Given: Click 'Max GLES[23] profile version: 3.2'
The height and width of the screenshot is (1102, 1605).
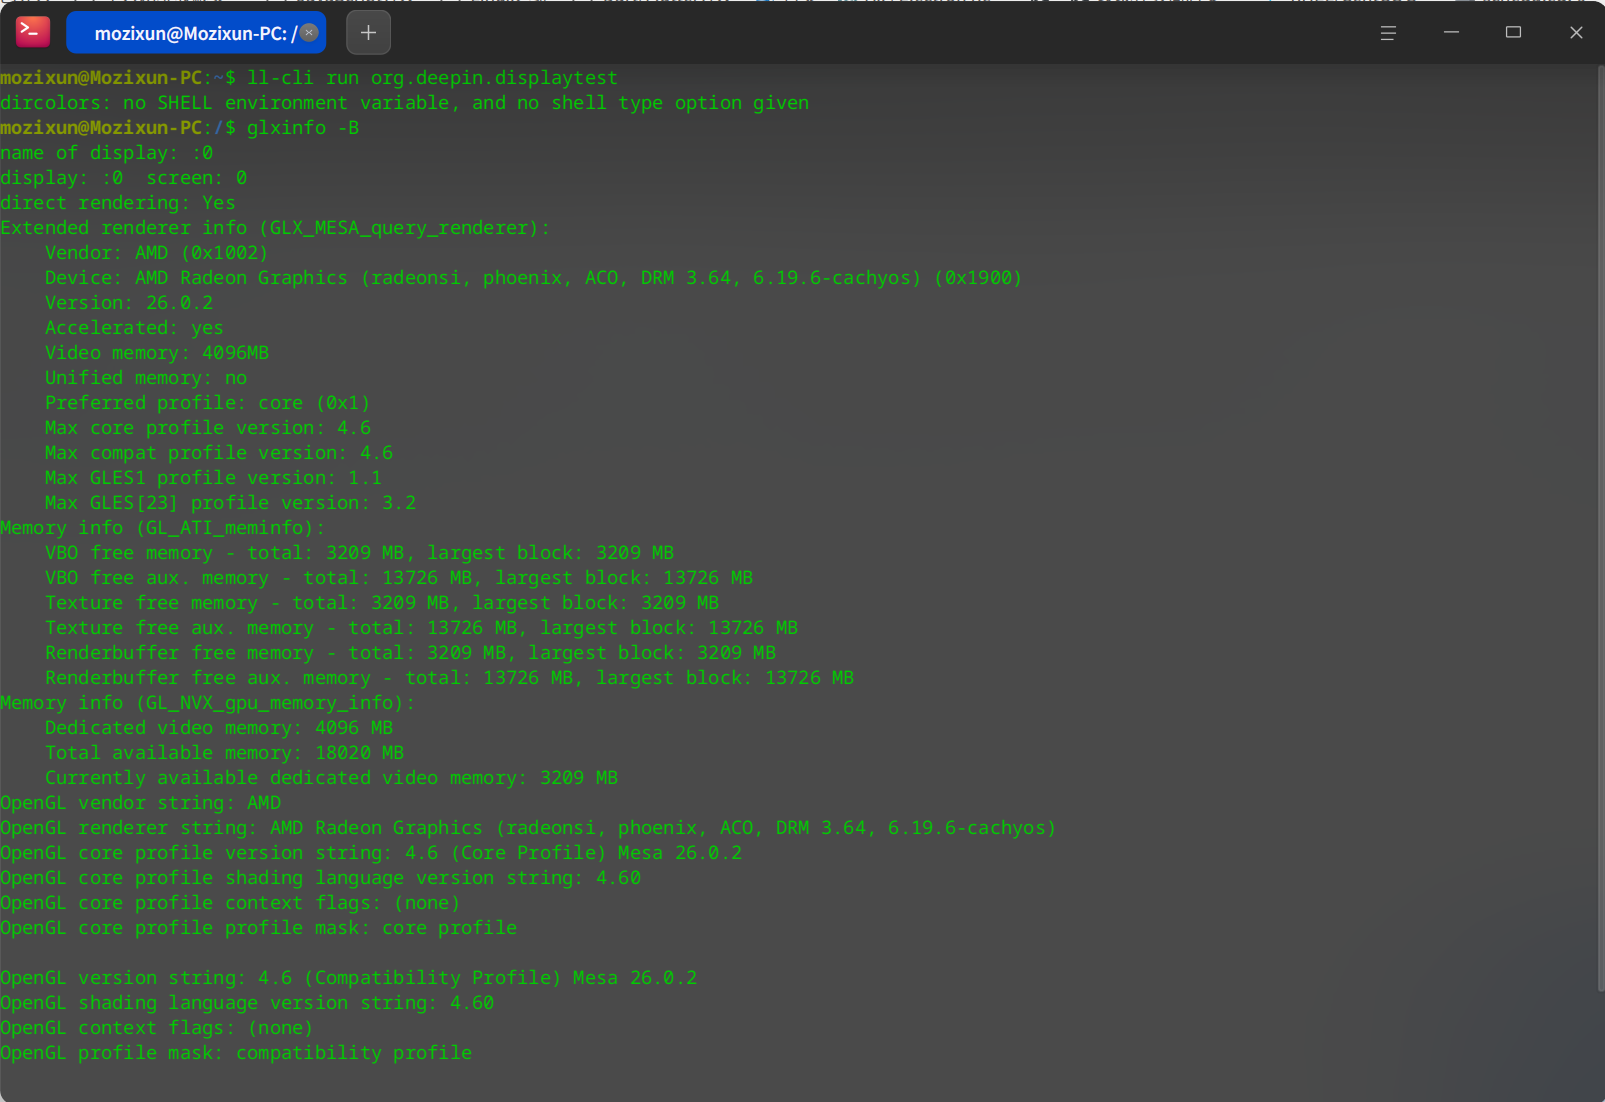Looking at the screenshot, I should coord(230,503).
